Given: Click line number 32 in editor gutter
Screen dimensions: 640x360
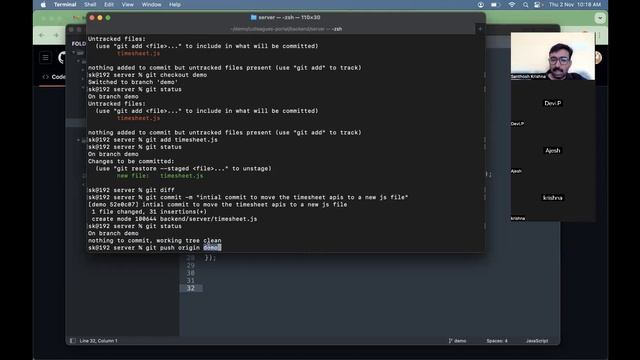Looking at the screenshot, I should point(191,288).
